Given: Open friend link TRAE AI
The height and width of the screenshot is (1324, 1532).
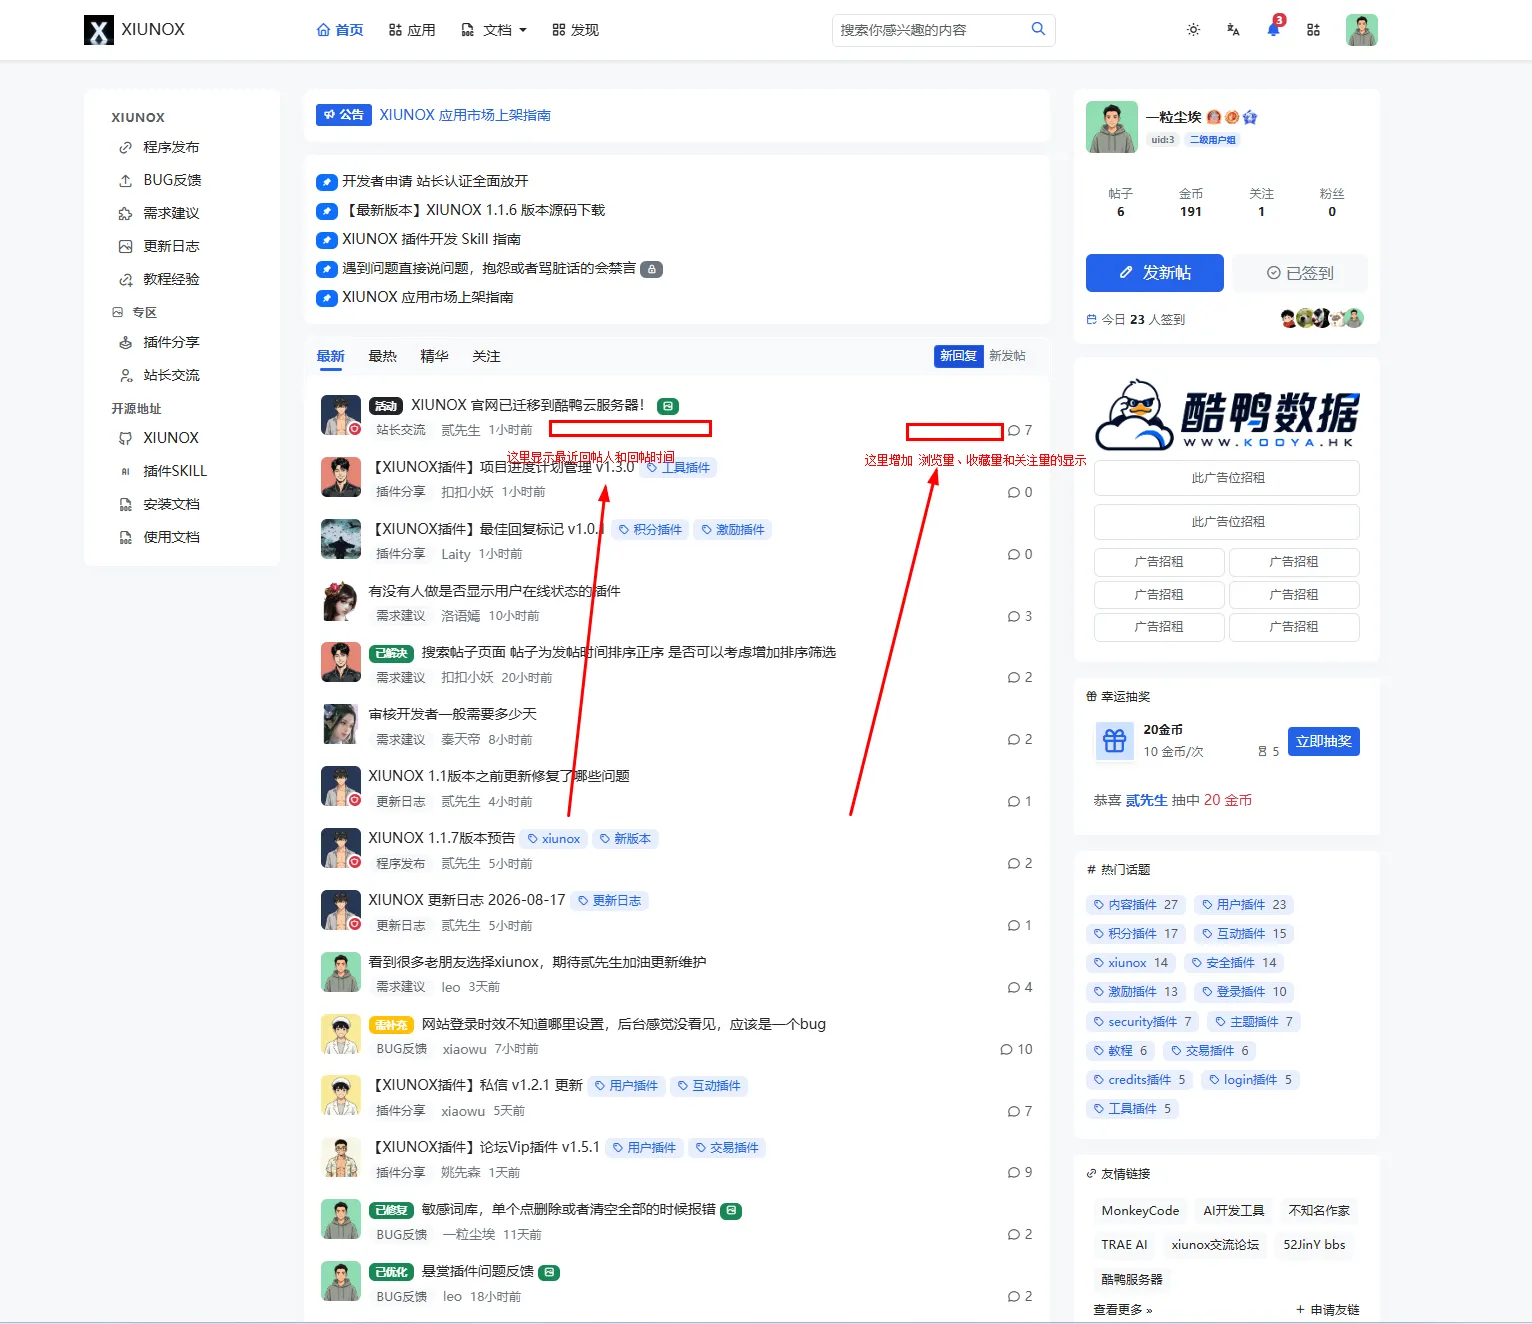Looking at the screenshot, I should pos(1124,1245).
